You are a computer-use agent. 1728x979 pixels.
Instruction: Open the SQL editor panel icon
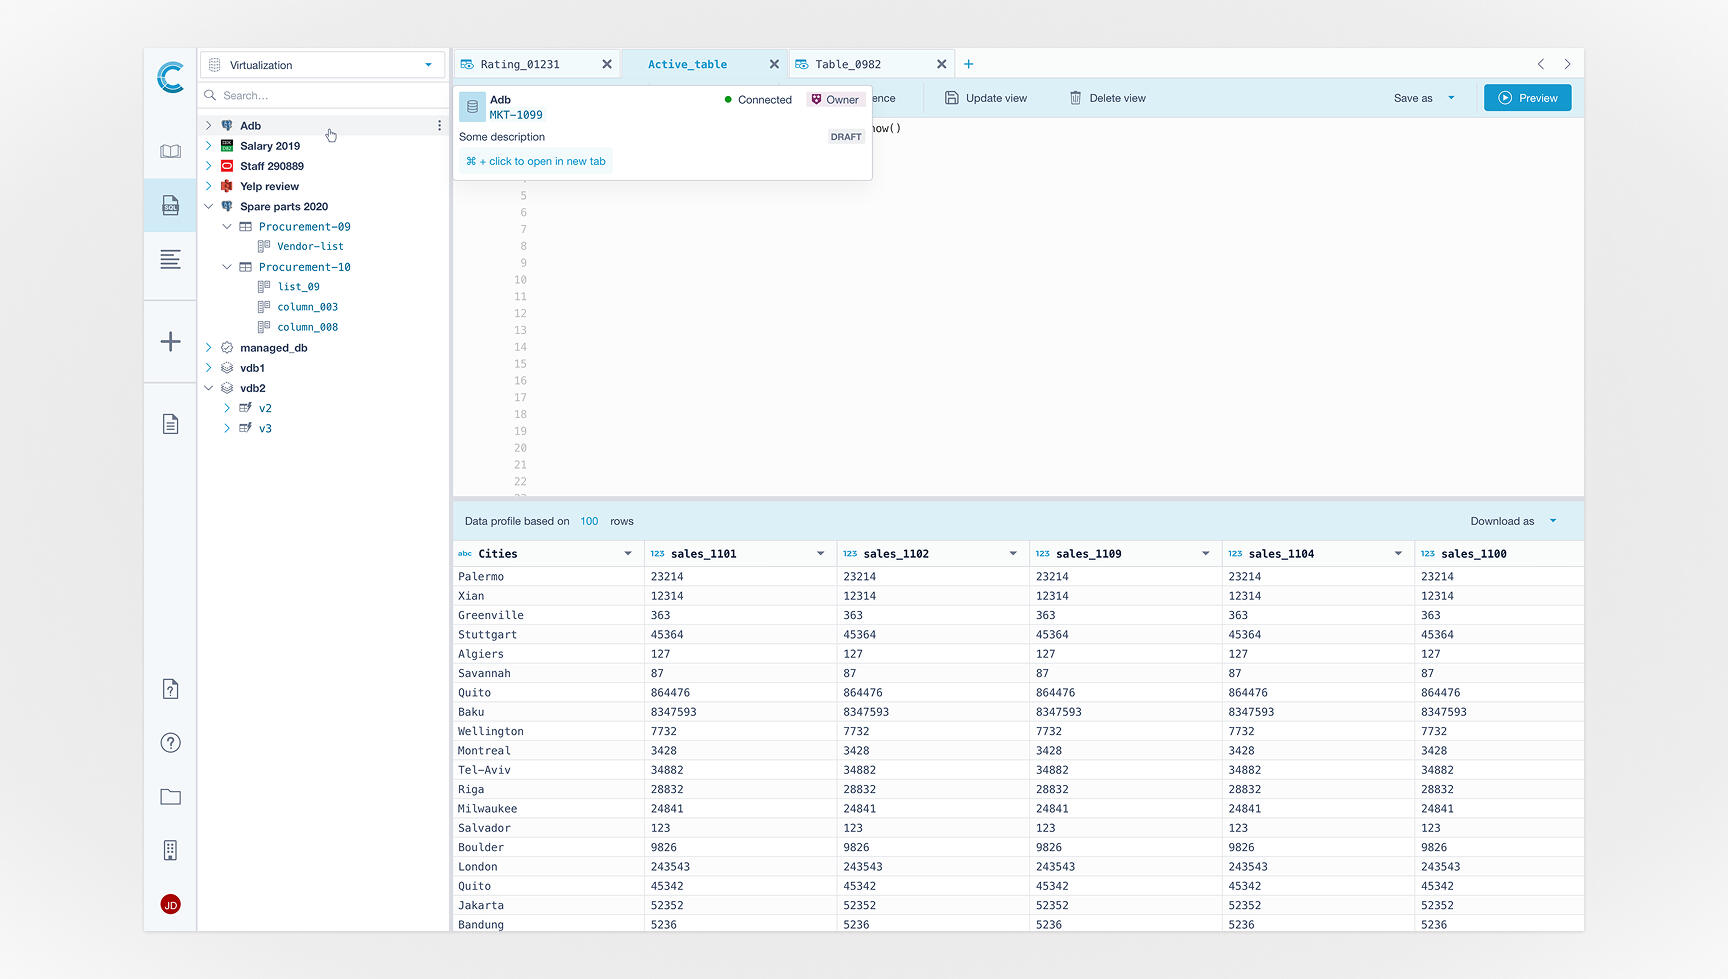coord(170,205)
